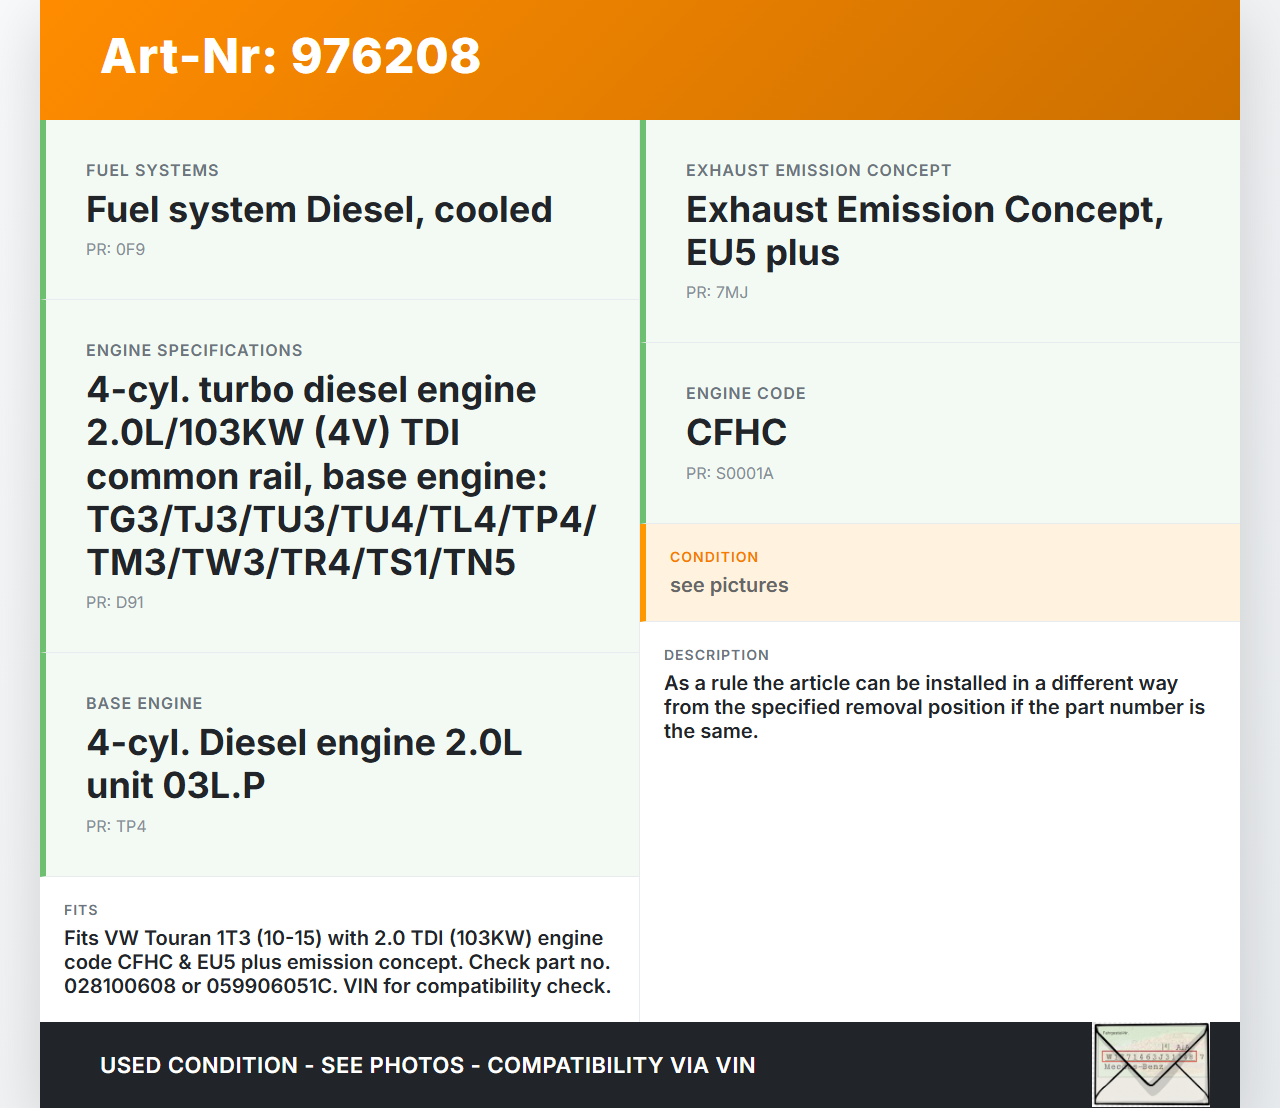Select the Fuel system Diesel, cooled title
Screen dimensions: 1280x1108
coord(319,210)
